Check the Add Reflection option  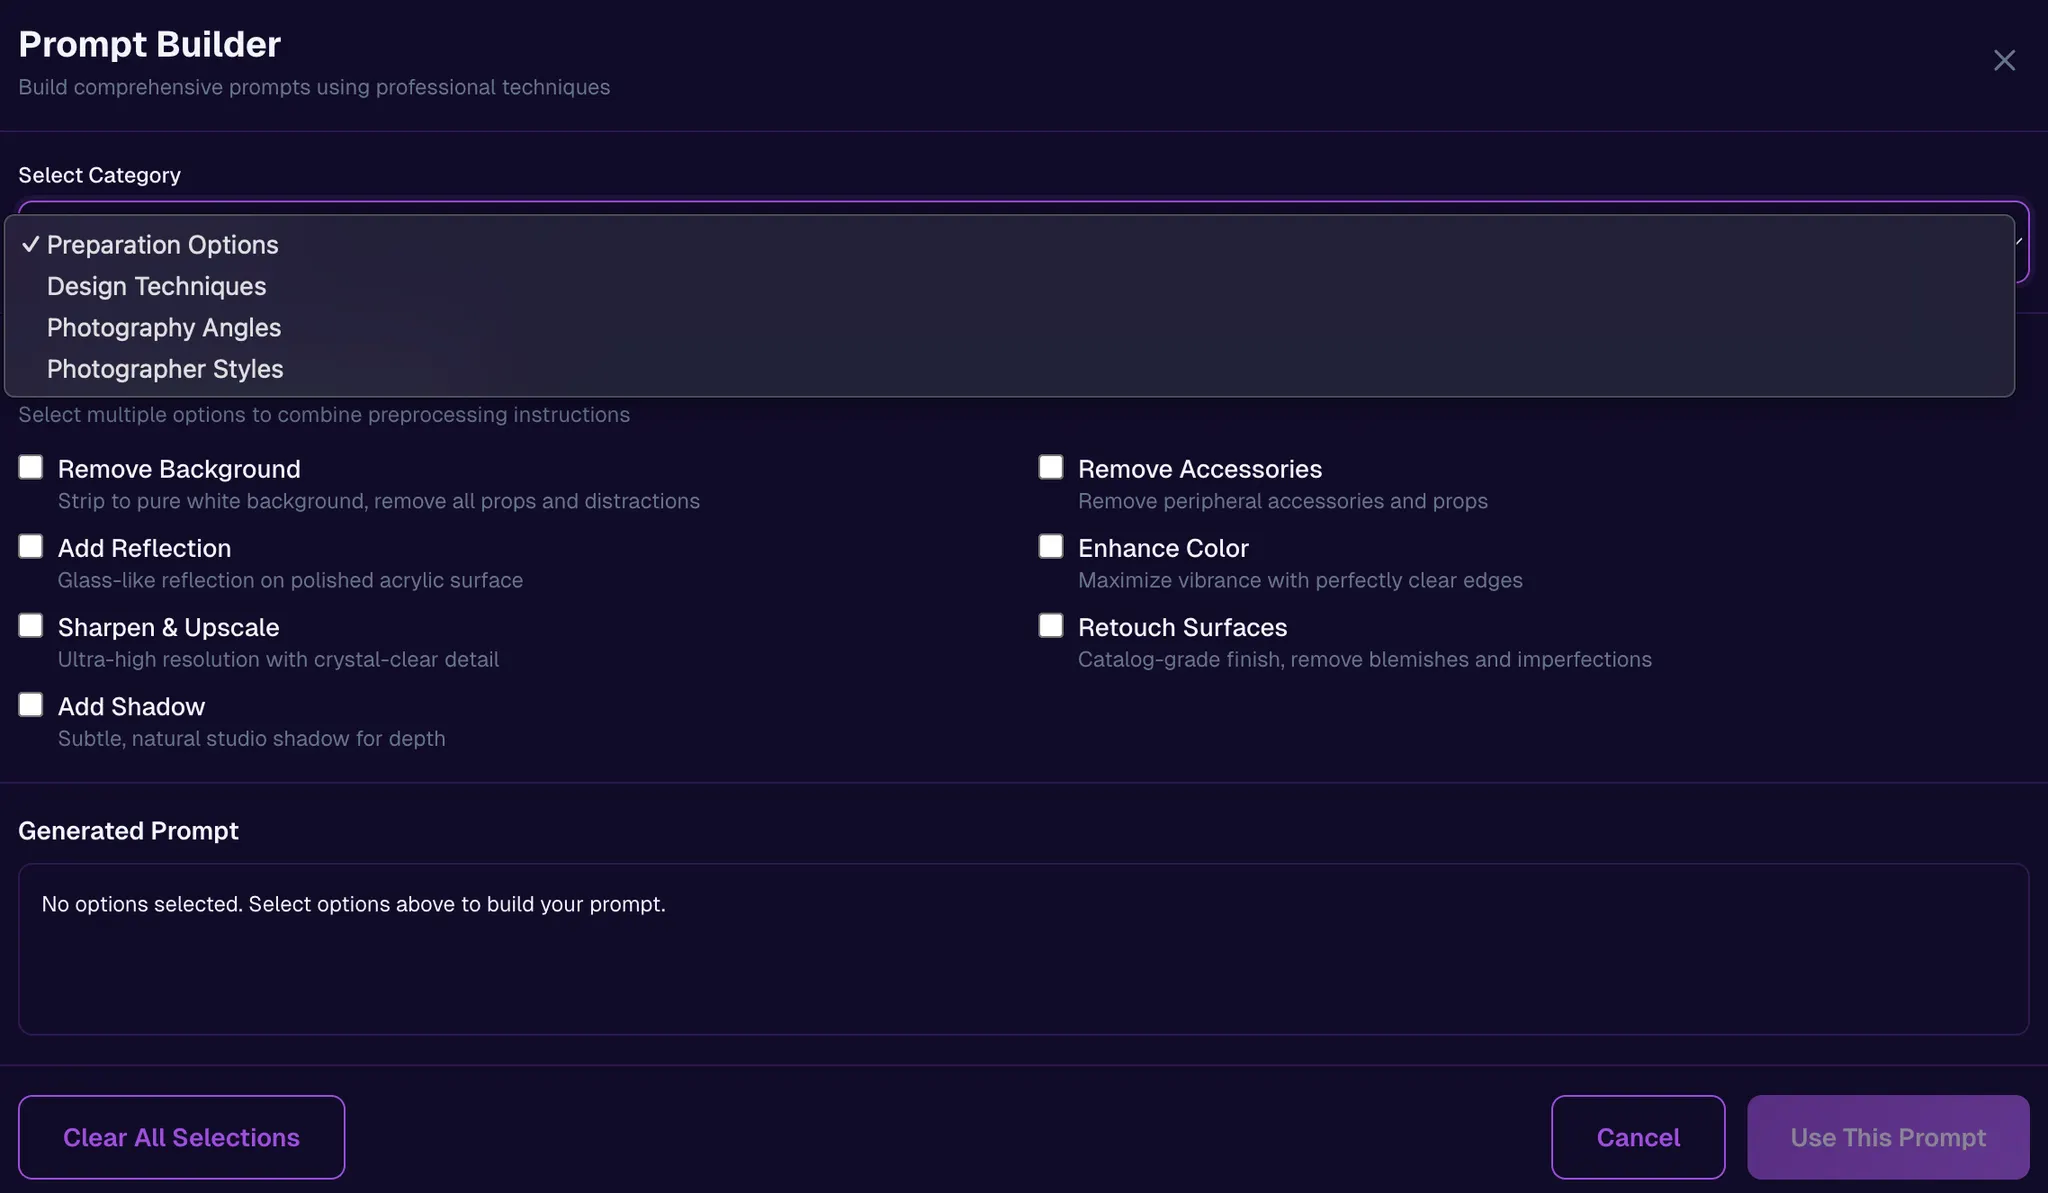coord(31,547)
